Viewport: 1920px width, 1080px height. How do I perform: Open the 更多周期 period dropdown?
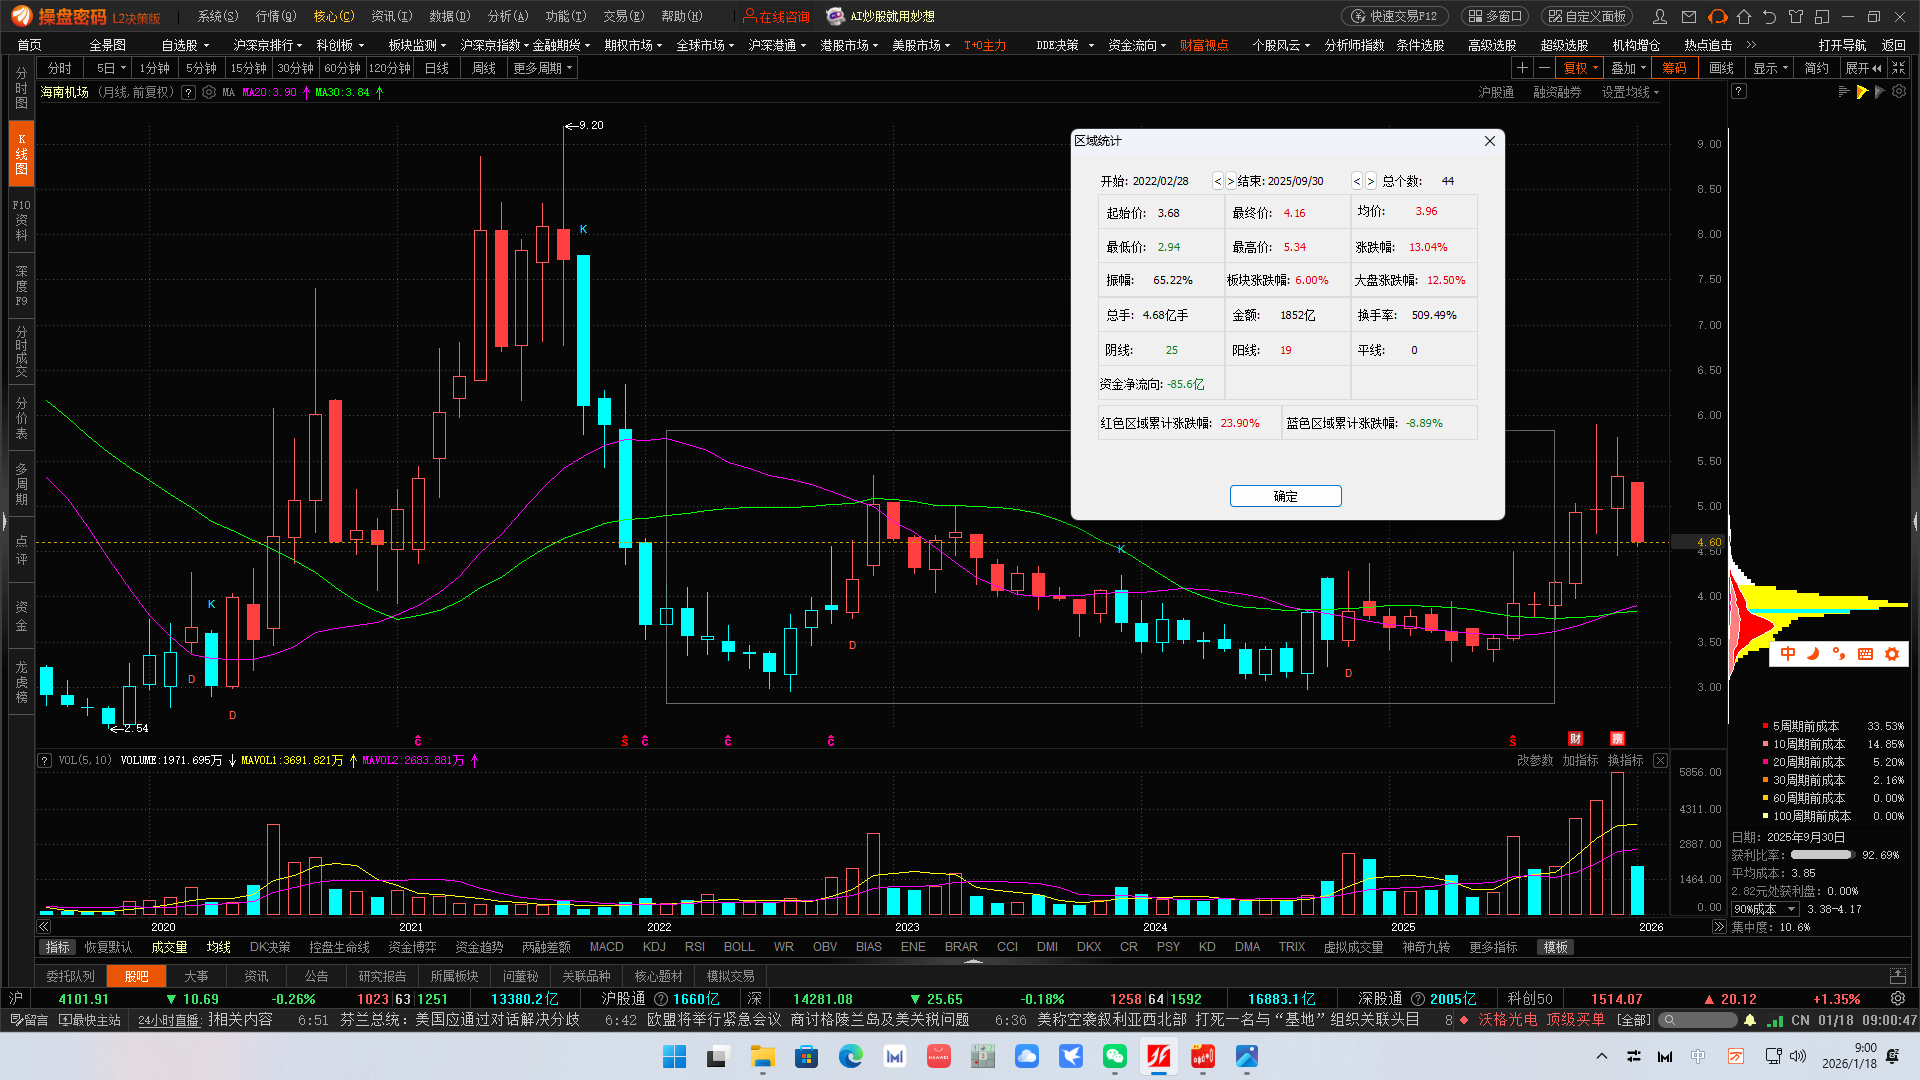click(543, 68)
